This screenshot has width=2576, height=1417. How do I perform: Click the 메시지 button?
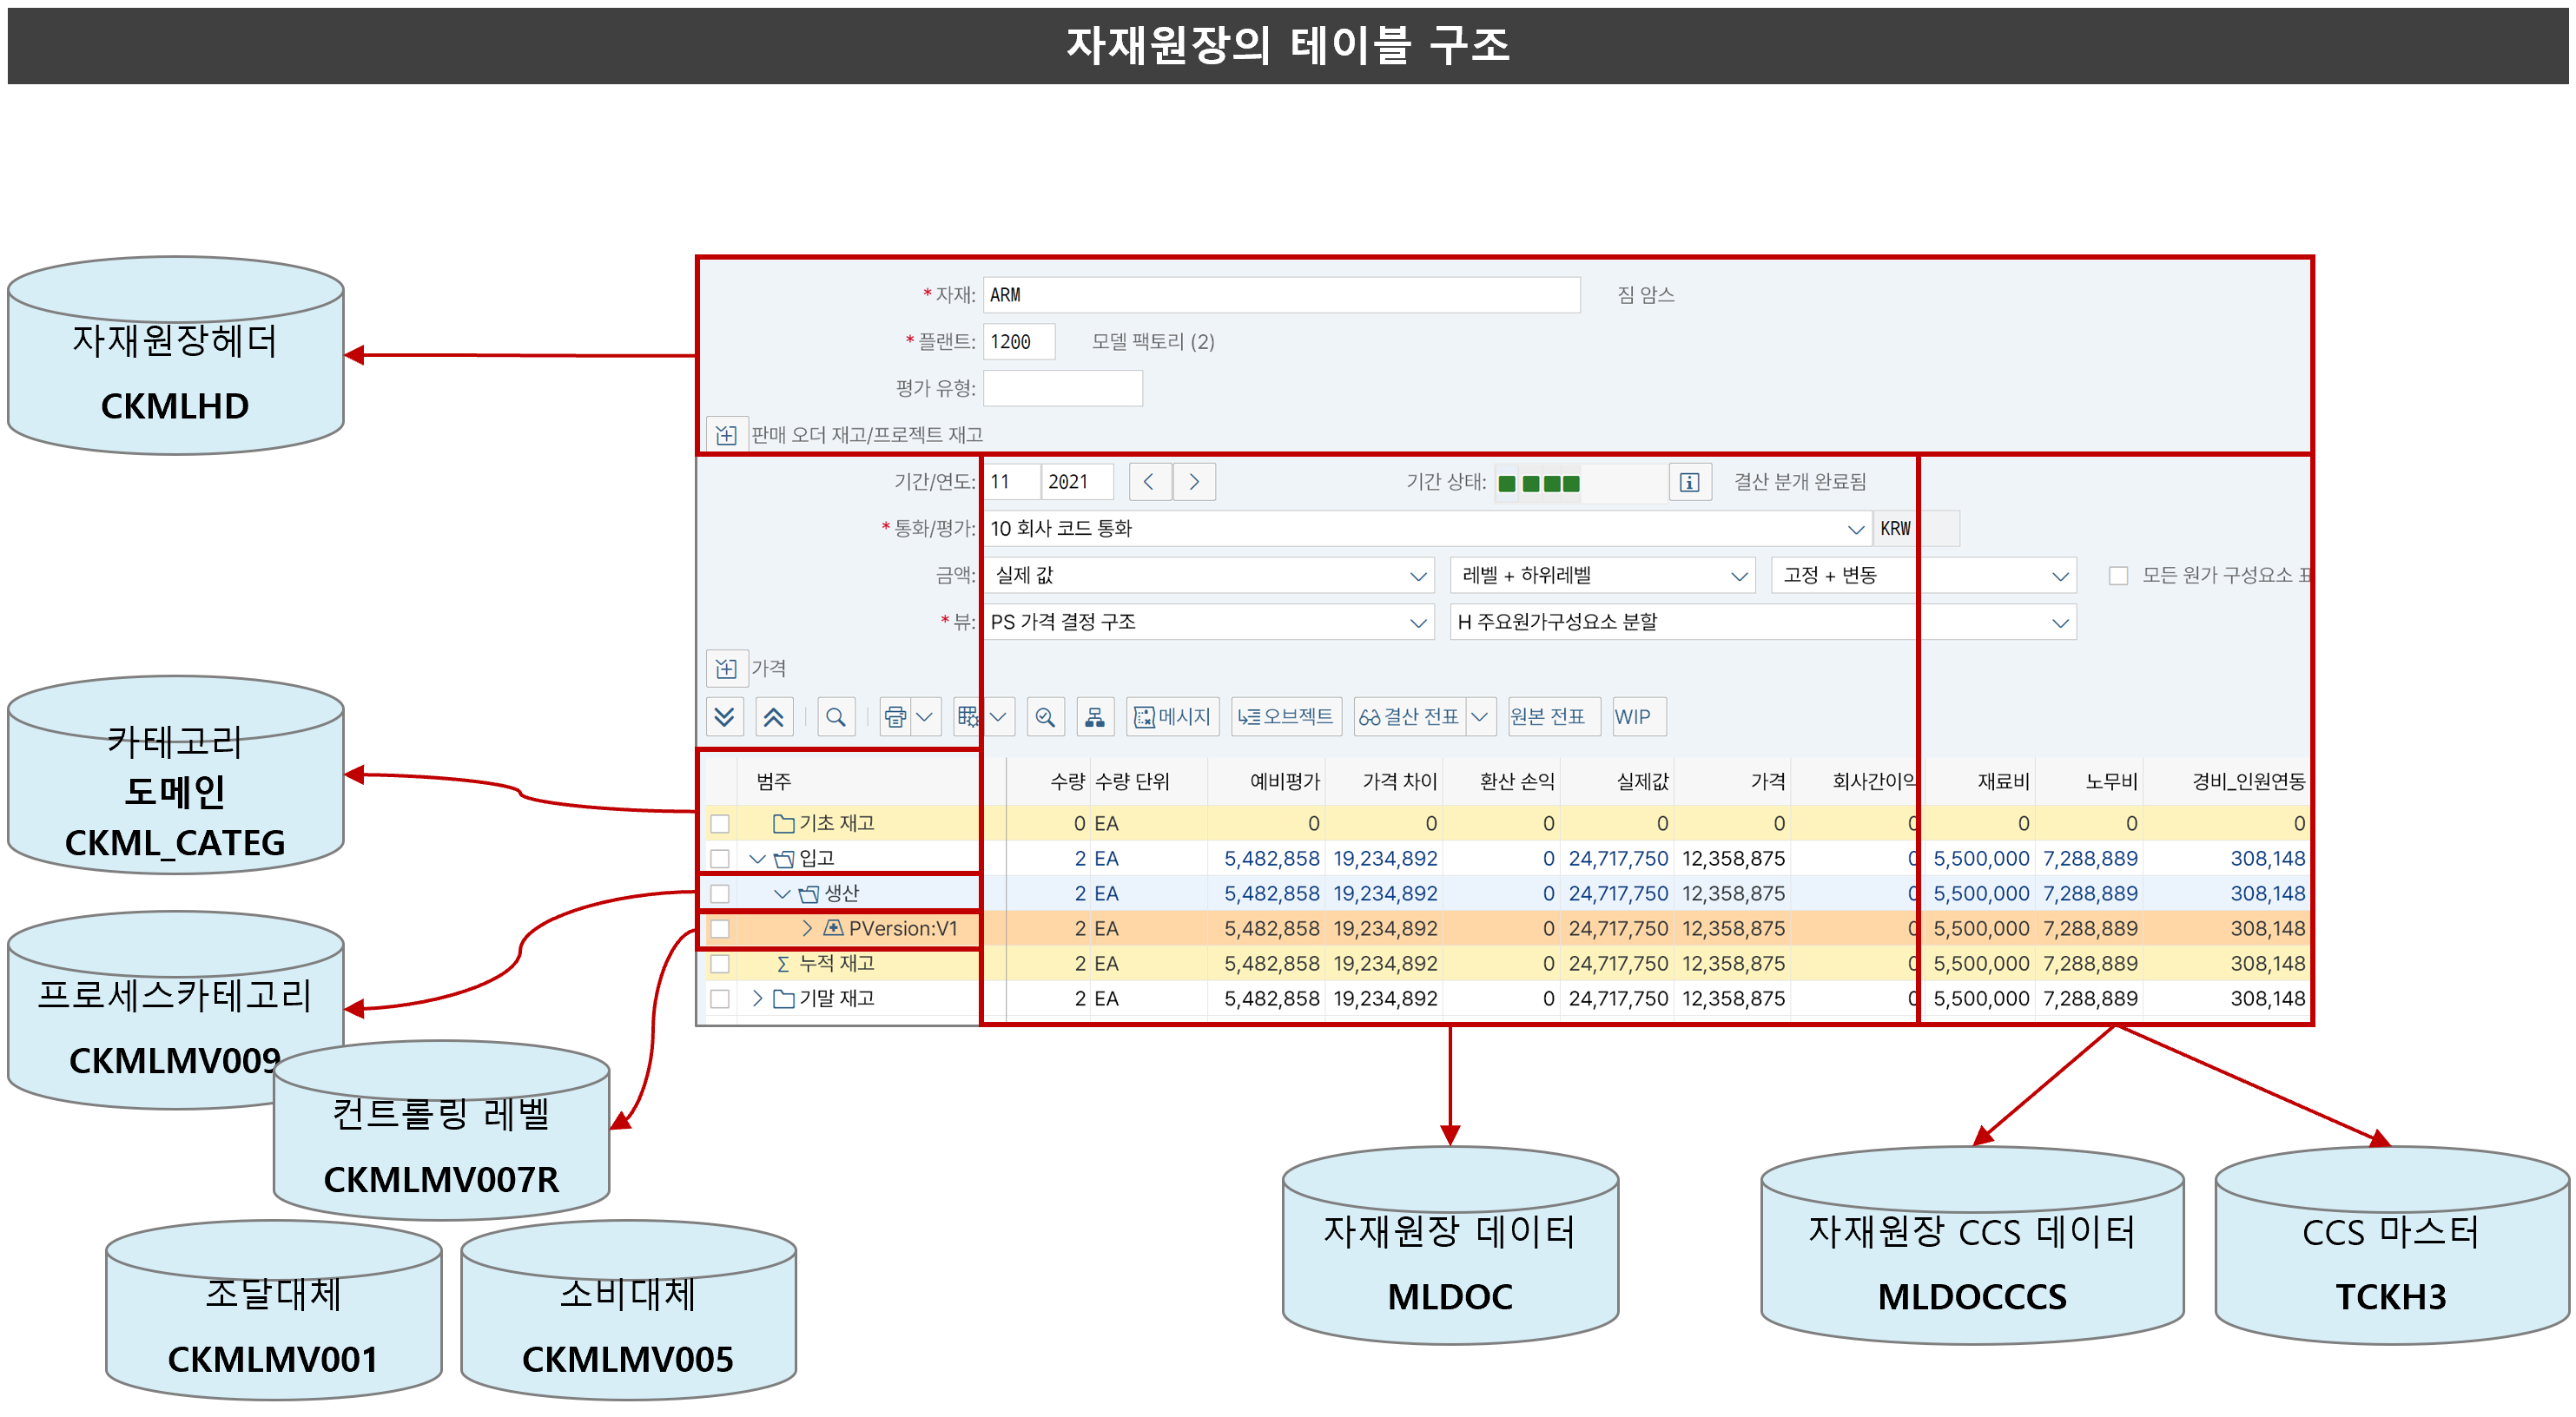(1172, 717)
